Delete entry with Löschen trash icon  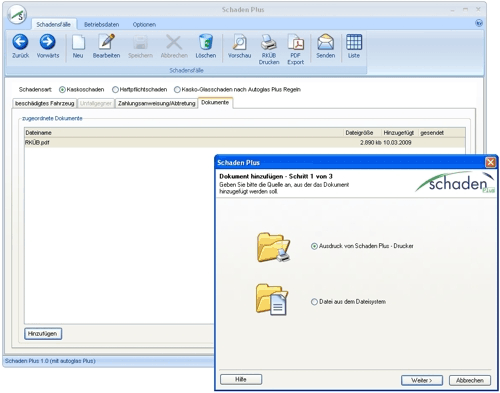click(x=206, y=42)
